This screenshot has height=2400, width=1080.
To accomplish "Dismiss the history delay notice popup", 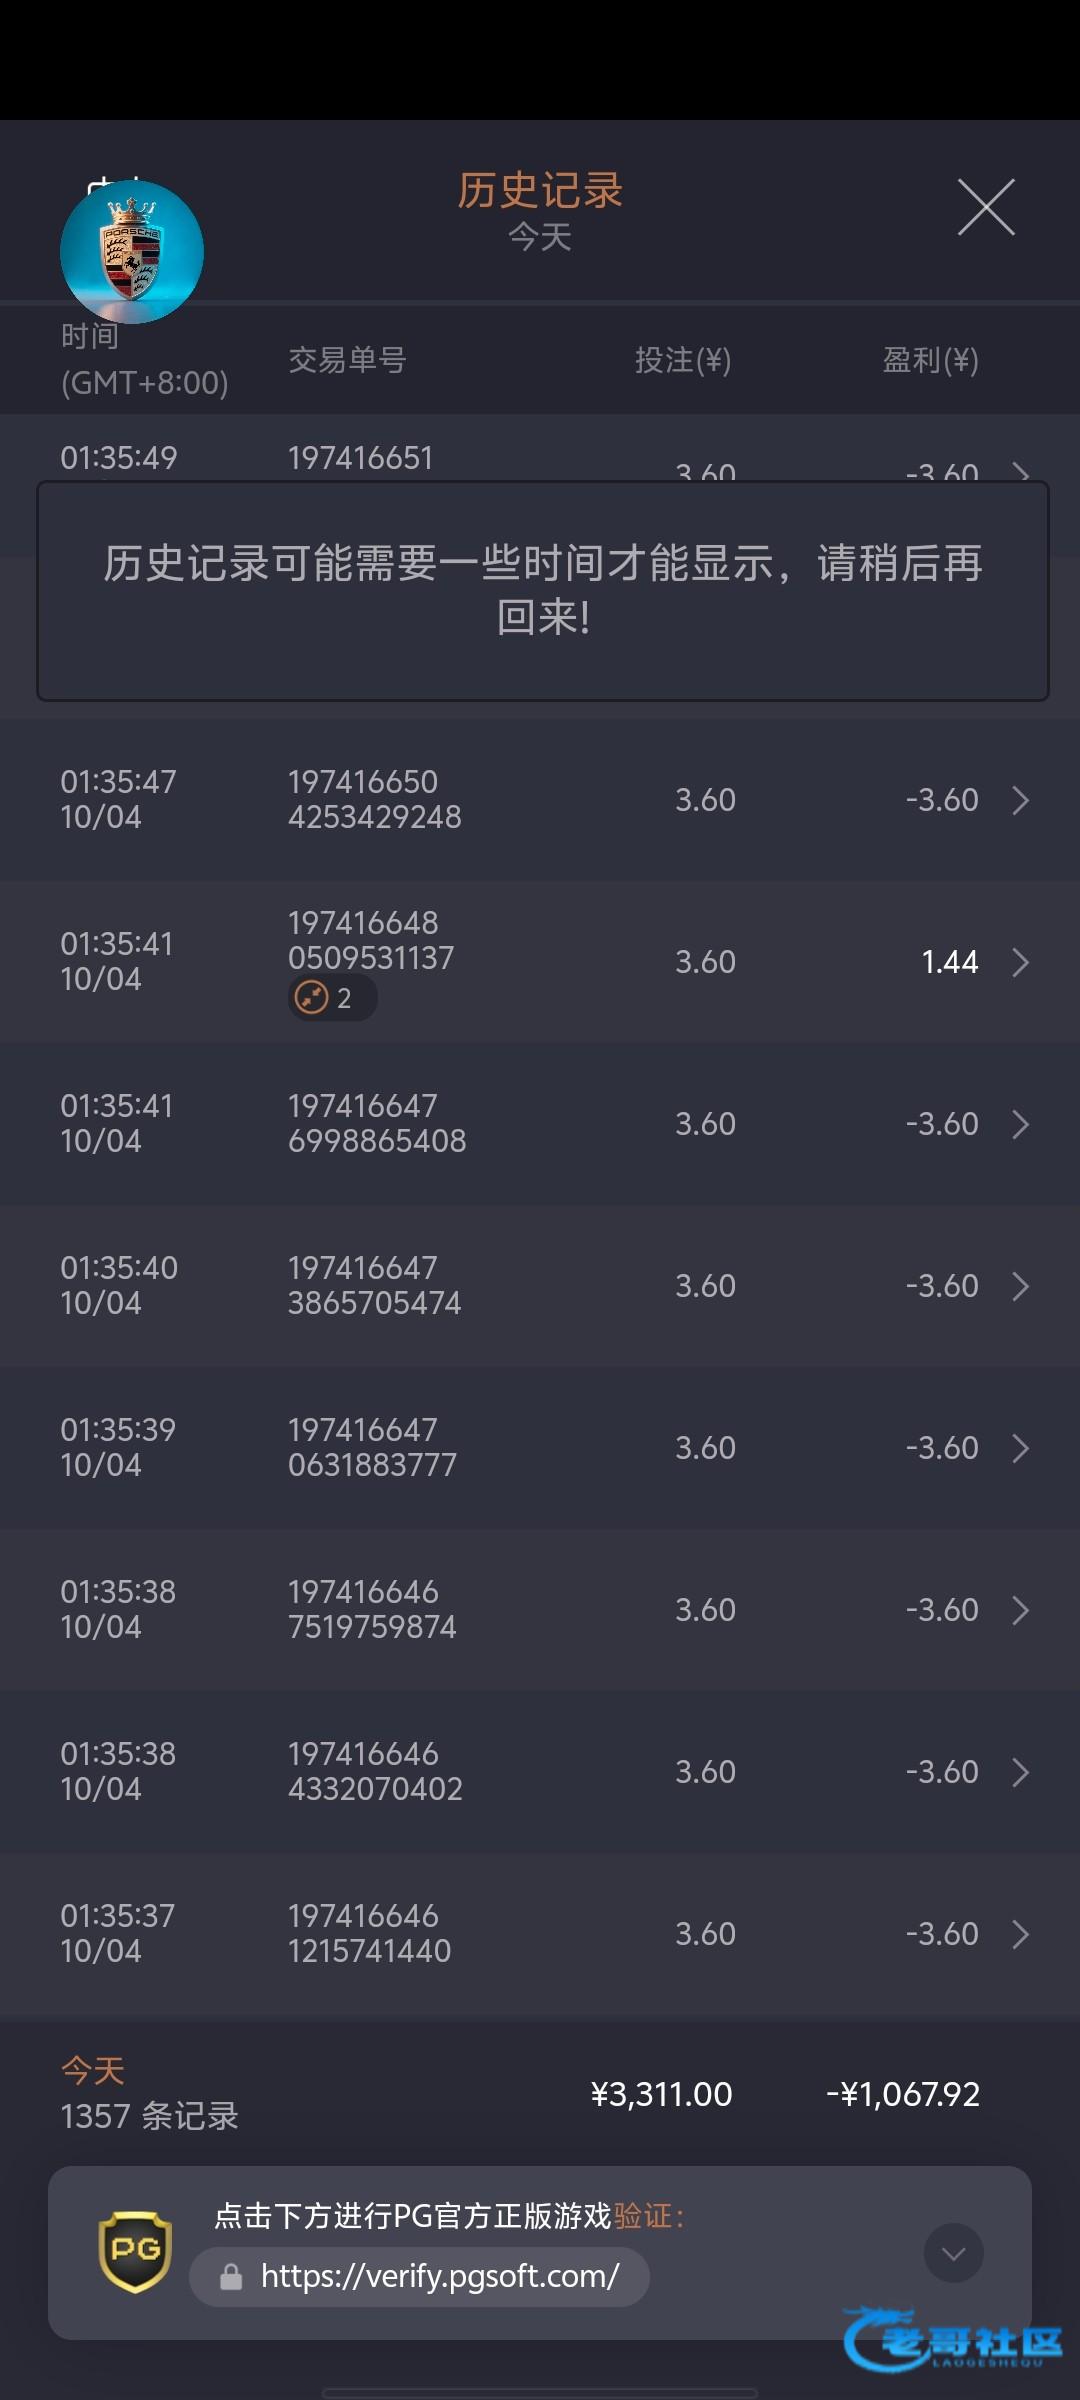I will pos(542,590).
